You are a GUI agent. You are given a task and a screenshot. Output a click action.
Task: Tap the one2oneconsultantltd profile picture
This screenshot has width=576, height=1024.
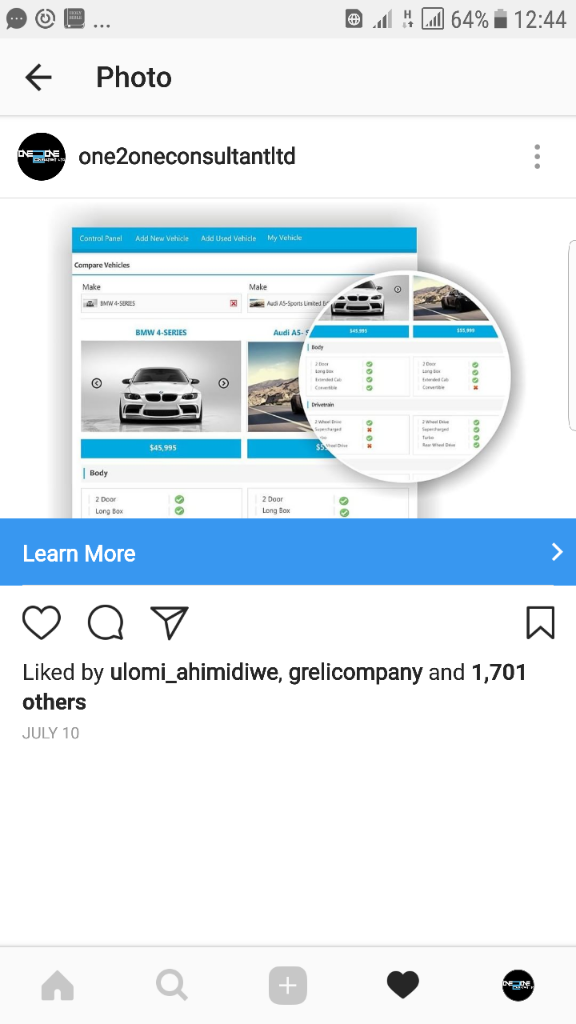[41, 157]
